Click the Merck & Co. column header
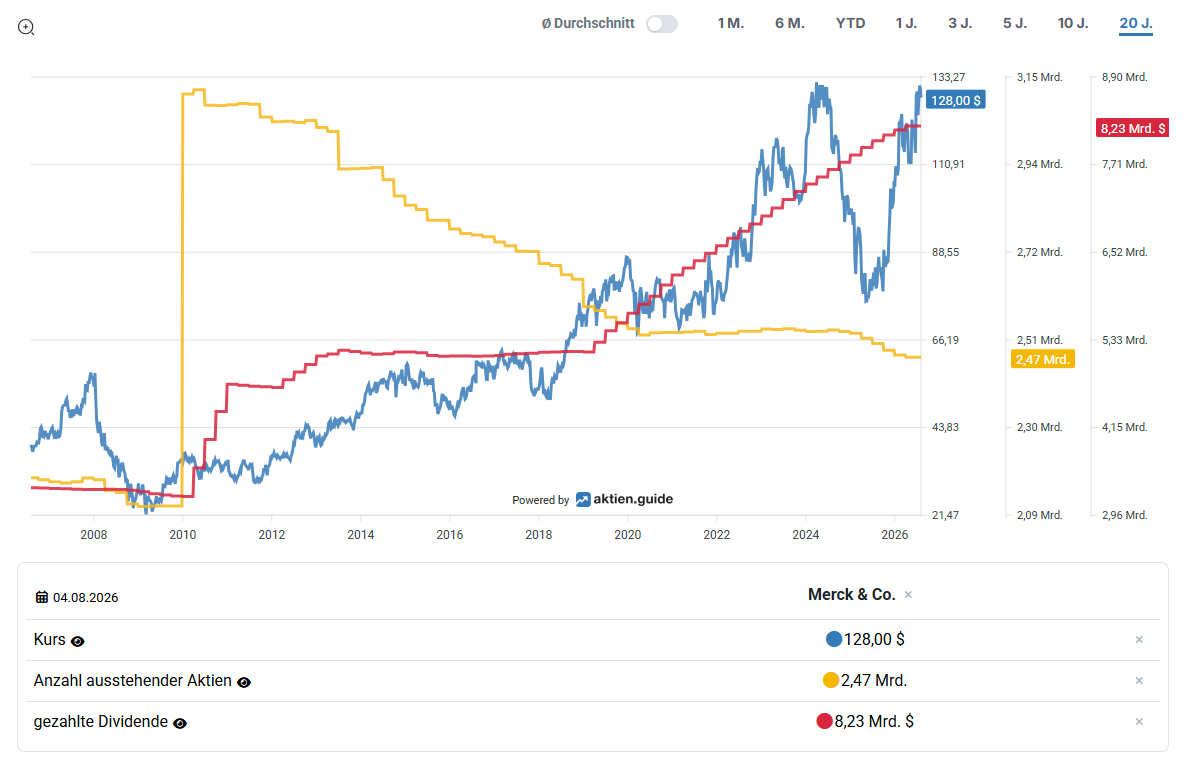 coord(851,594)
